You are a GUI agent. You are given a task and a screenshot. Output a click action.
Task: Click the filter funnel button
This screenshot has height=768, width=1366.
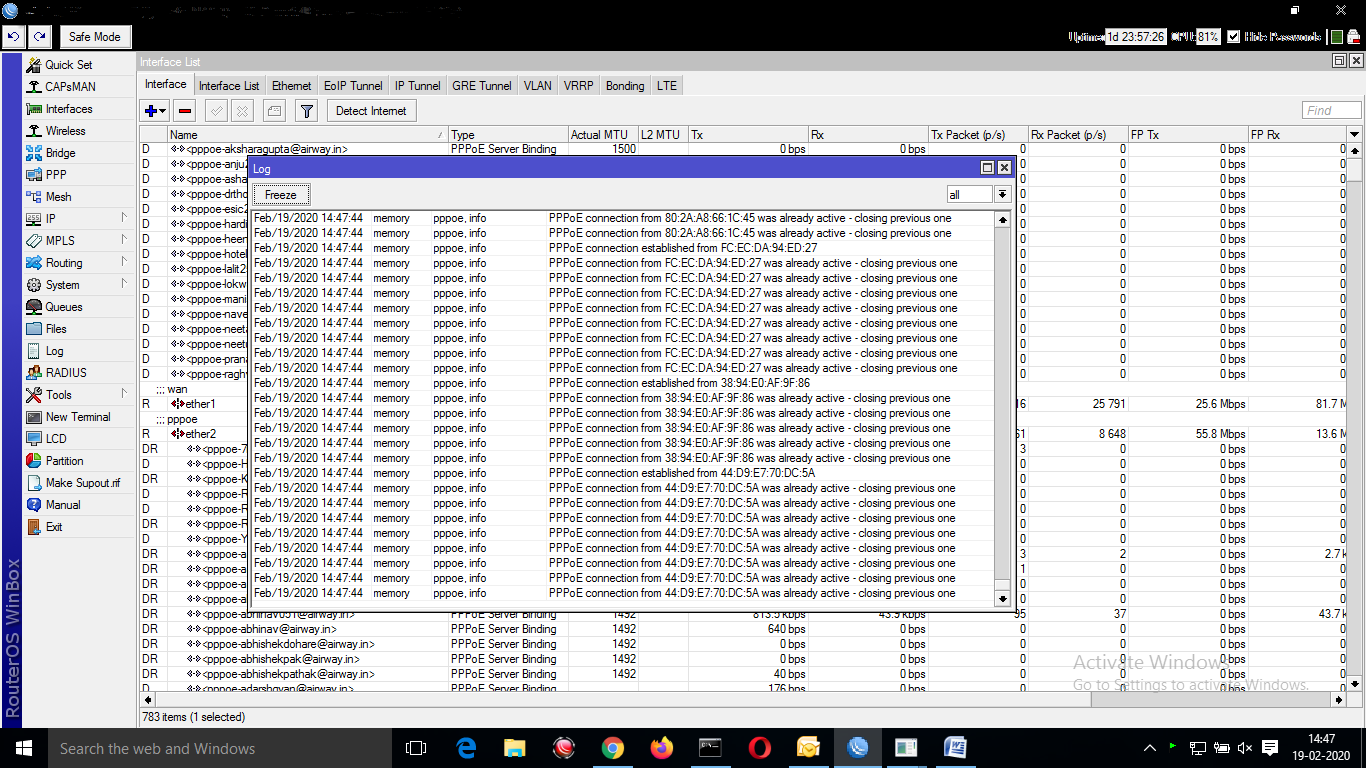click(x=307, y=111)
